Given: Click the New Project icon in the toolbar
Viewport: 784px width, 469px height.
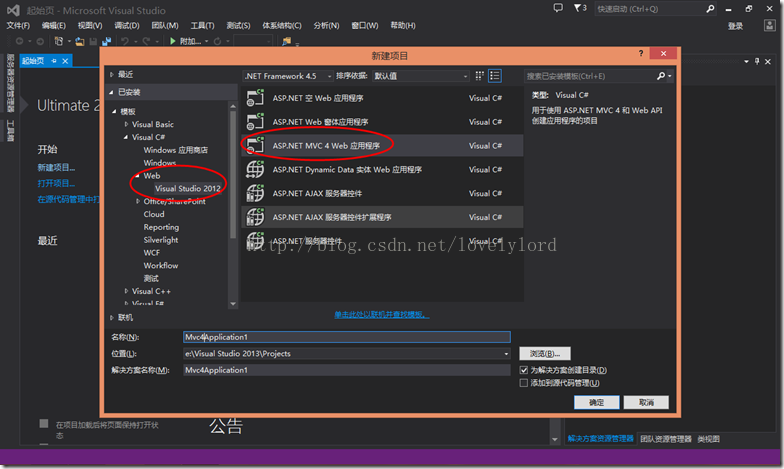Looking at the screenshot, I should [58, 42].
